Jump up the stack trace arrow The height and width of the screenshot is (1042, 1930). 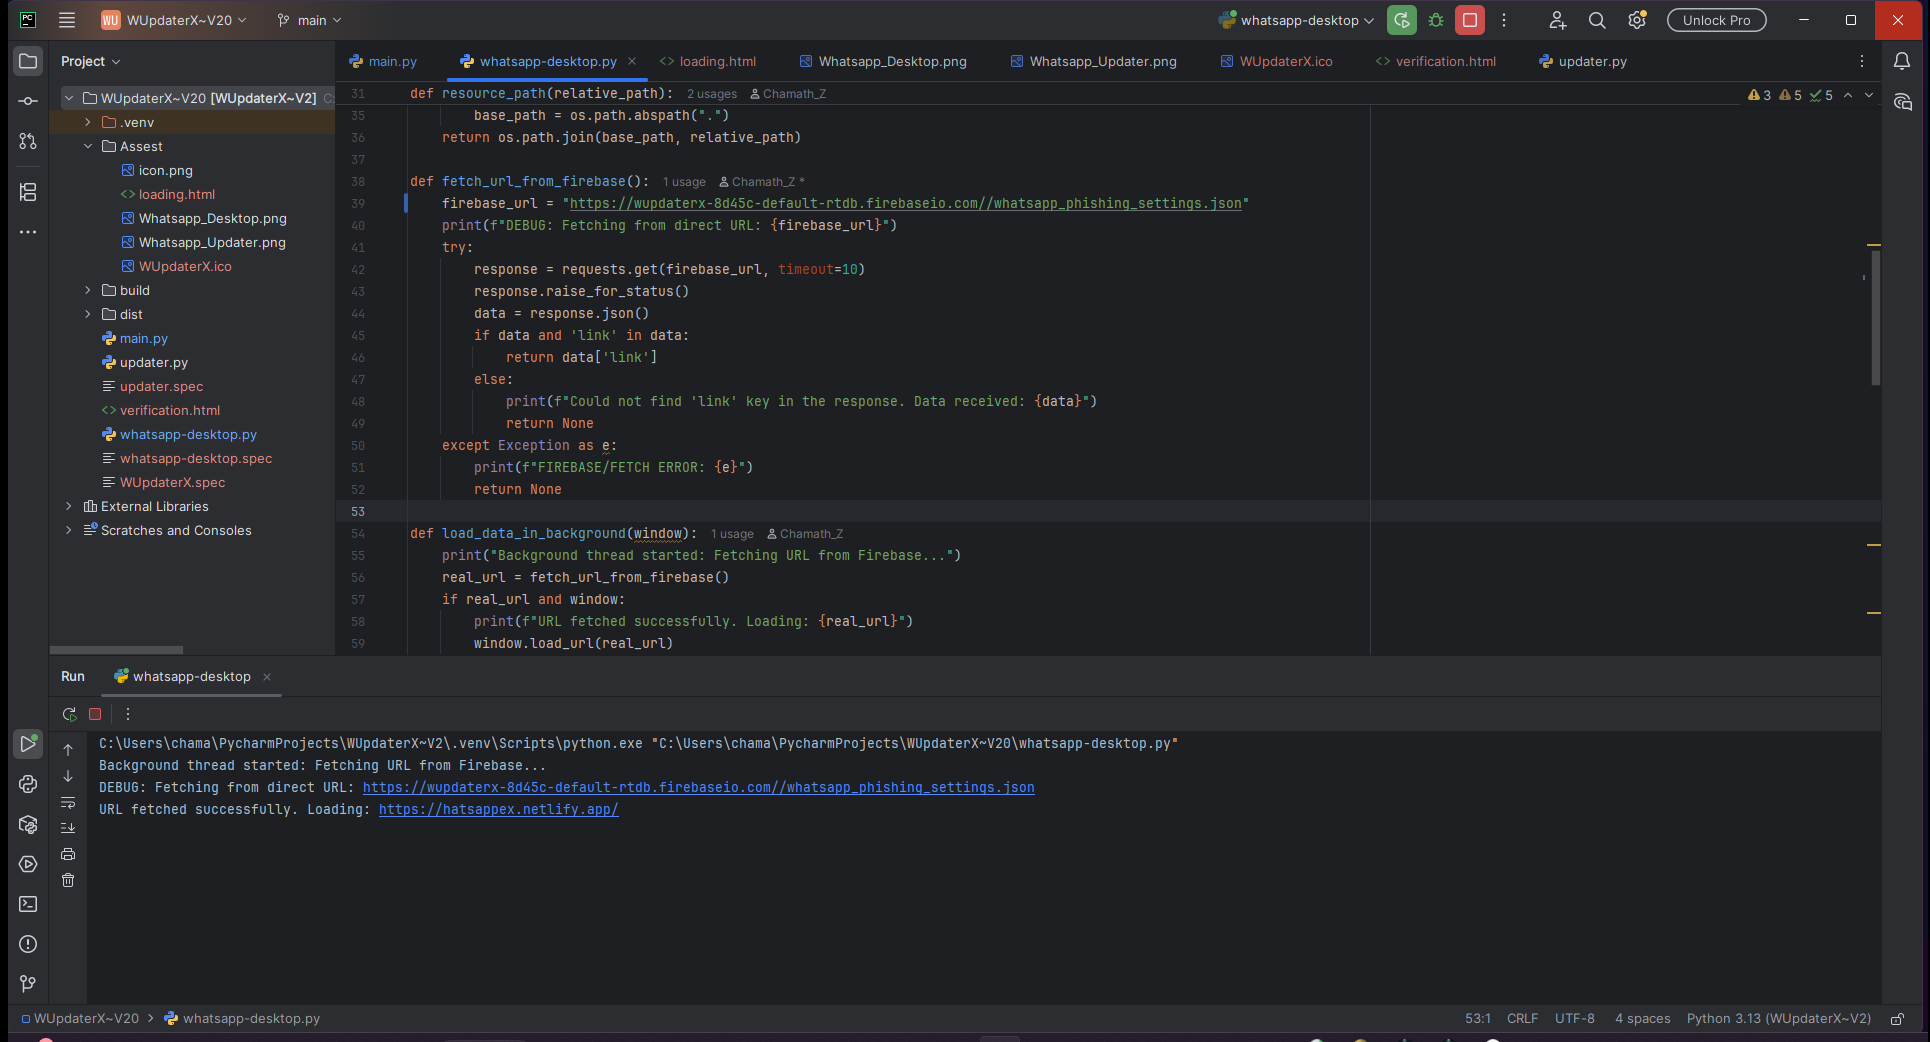click(68, 749)
